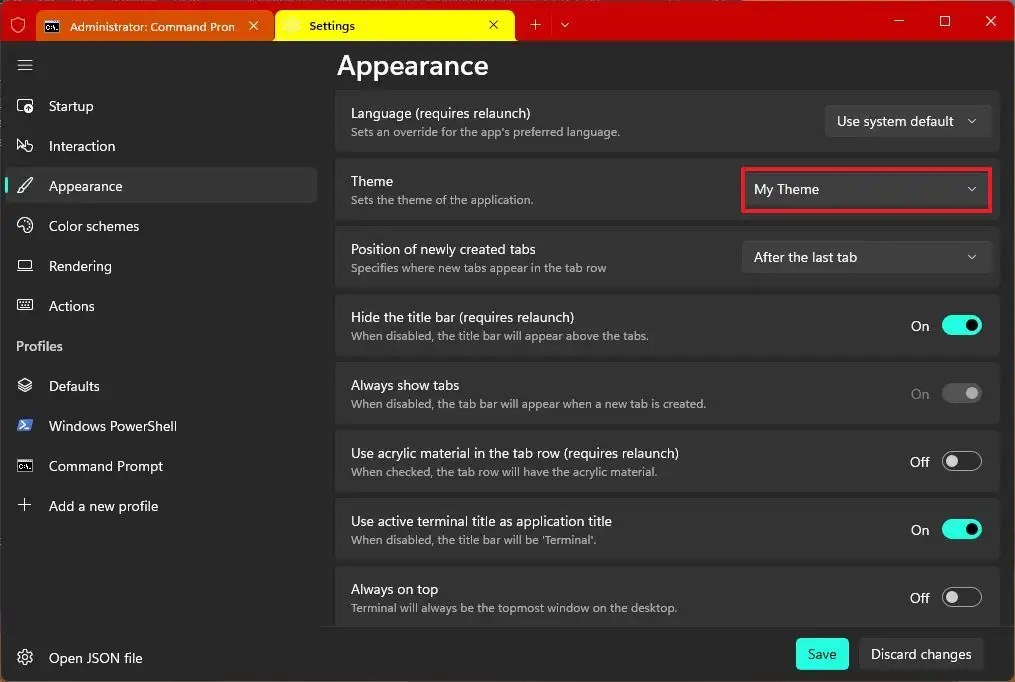The image size is (1015, 682).
Task: Open the Language override dropdown
Action: click(906, 121)
